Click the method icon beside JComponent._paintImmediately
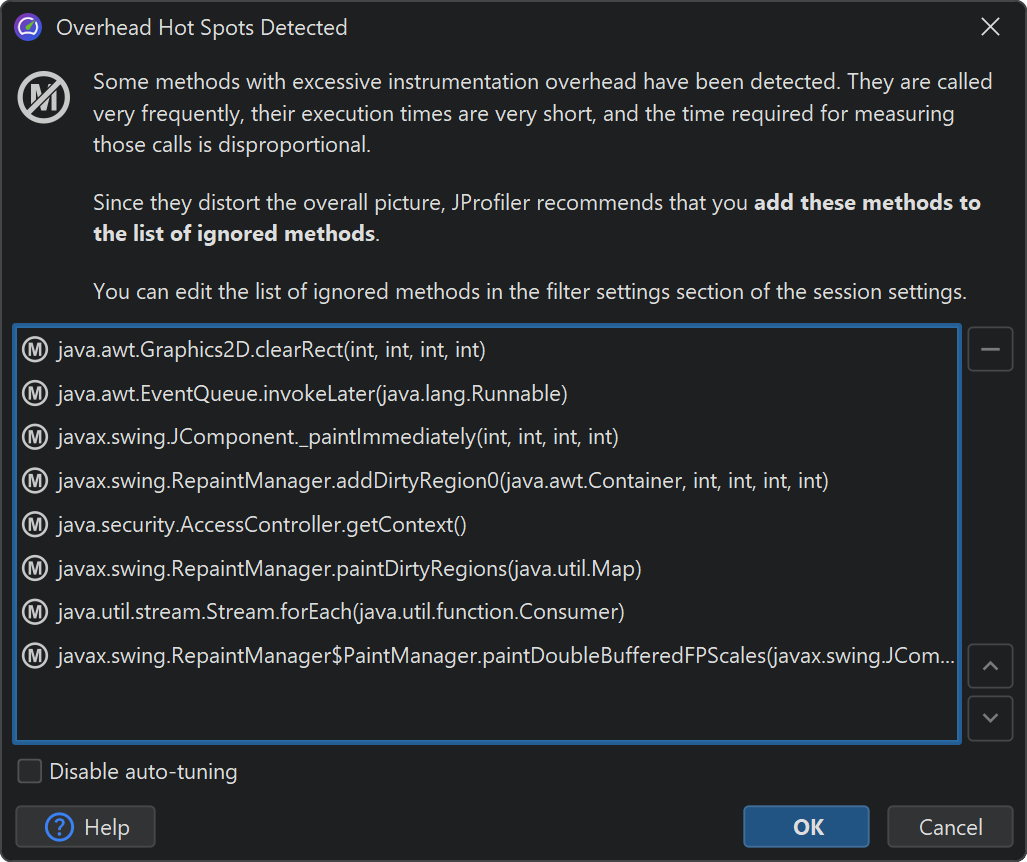This screenshot has height=862, width=1027. pyautogui.click(x=35, y=437)
